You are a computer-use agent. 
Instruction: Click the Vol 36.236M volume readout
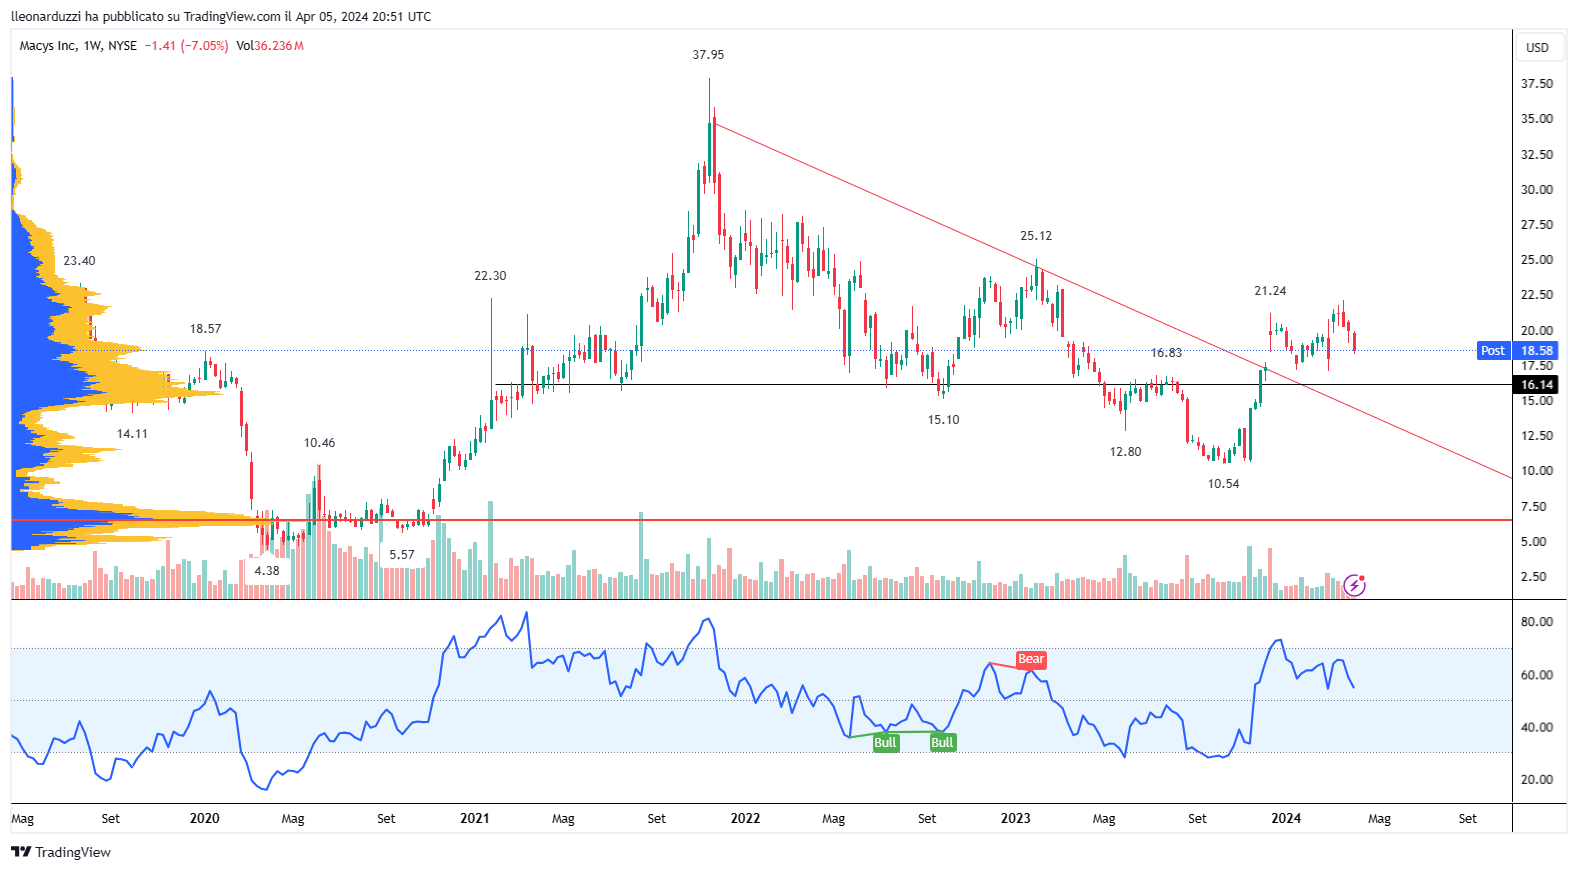pyautogui.click(x=270, y=45)
